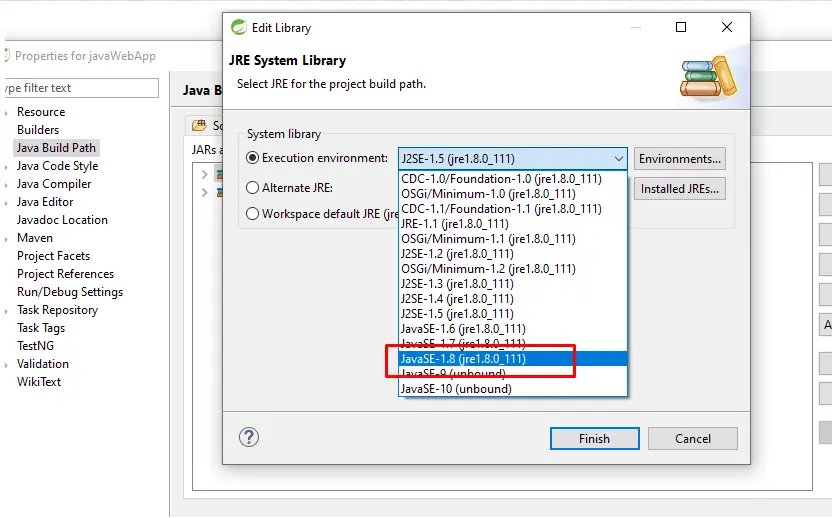The height and width of the screenshot is (518, 832).
Task: Select Java Build Path in properties tree
Action: (x=56, y=148)
